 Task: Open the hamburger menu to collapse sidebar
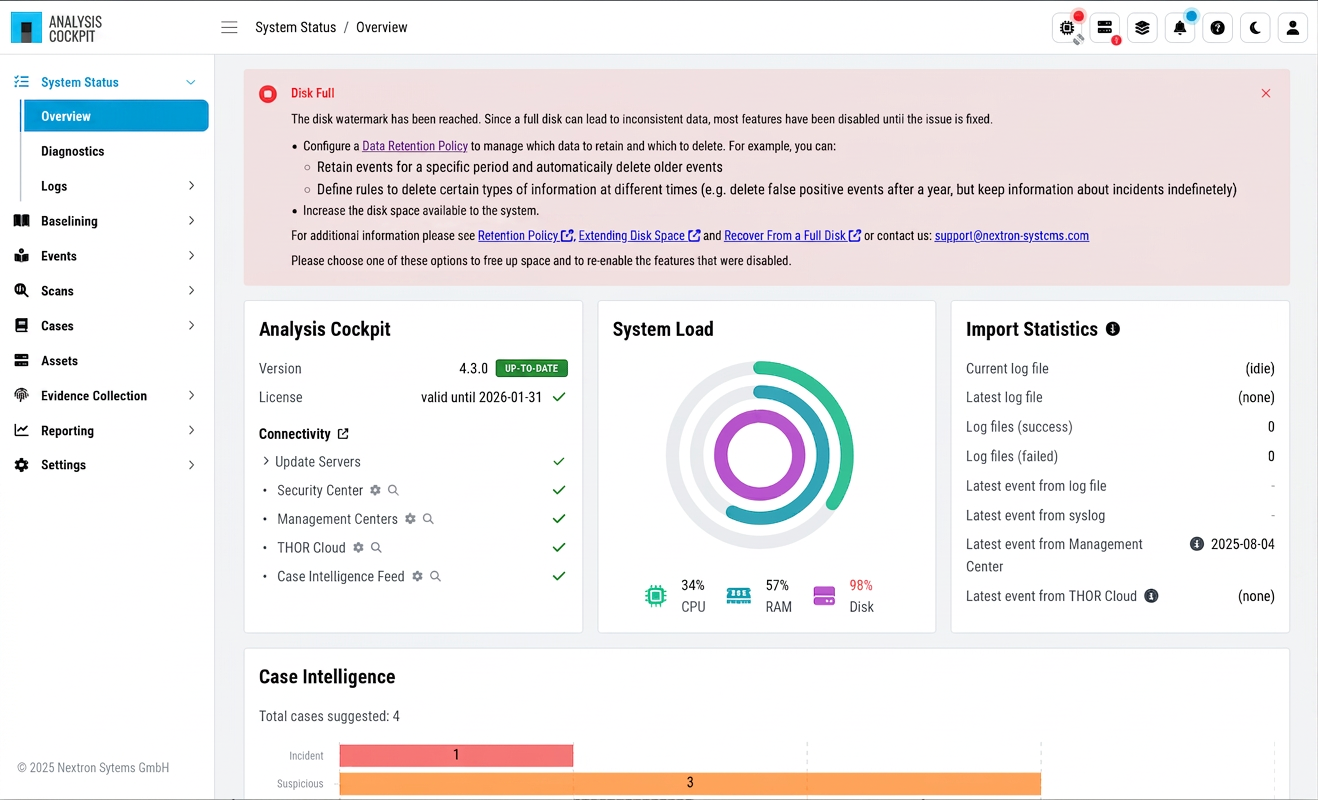[229, 28]
